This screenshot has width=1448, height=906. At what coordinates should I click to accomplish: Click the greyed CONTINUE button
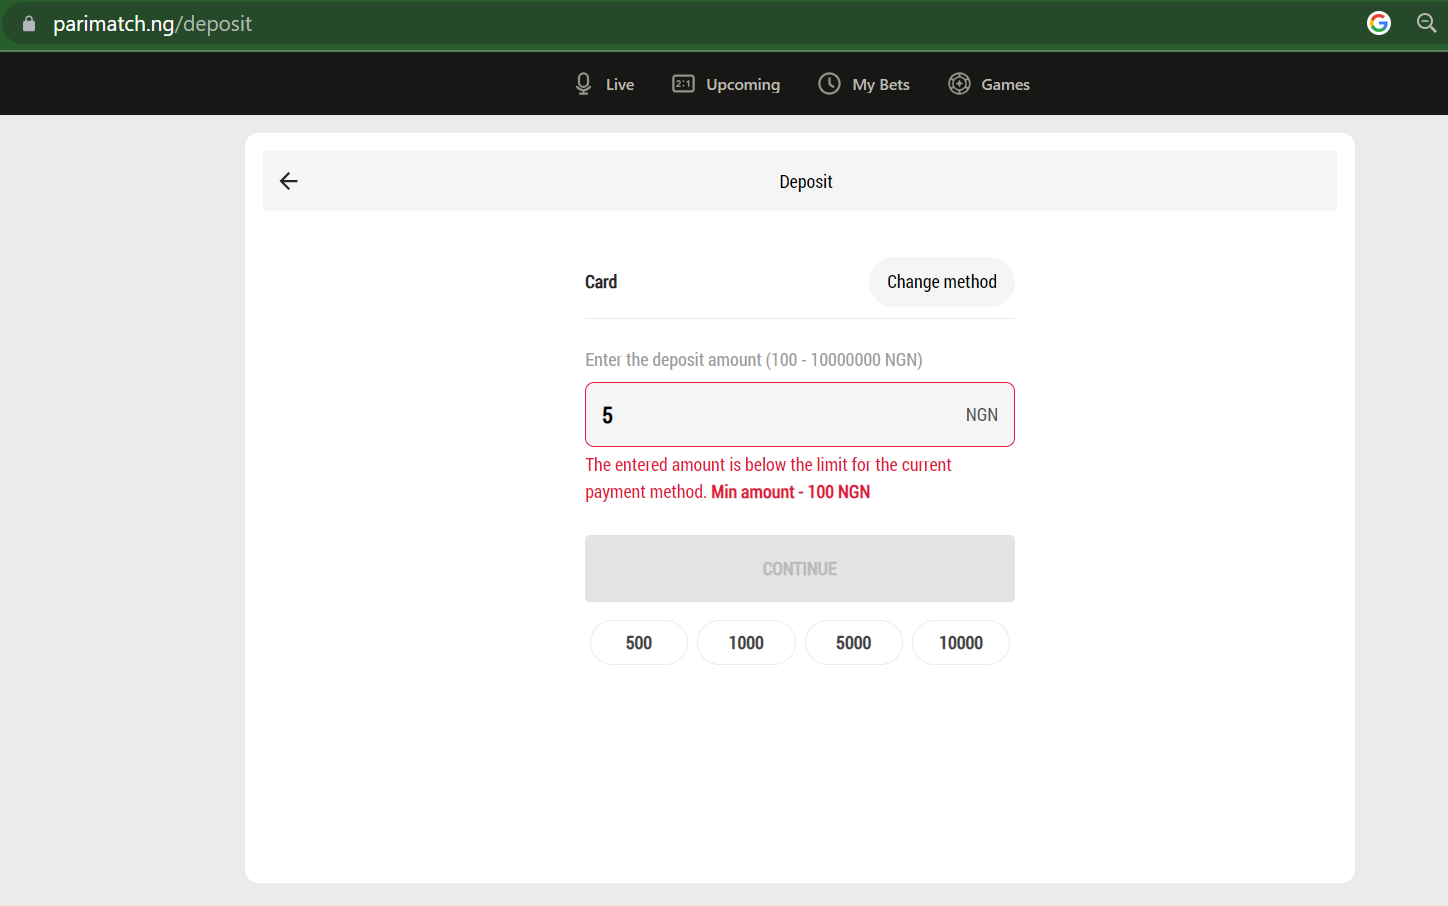[800, 568]
